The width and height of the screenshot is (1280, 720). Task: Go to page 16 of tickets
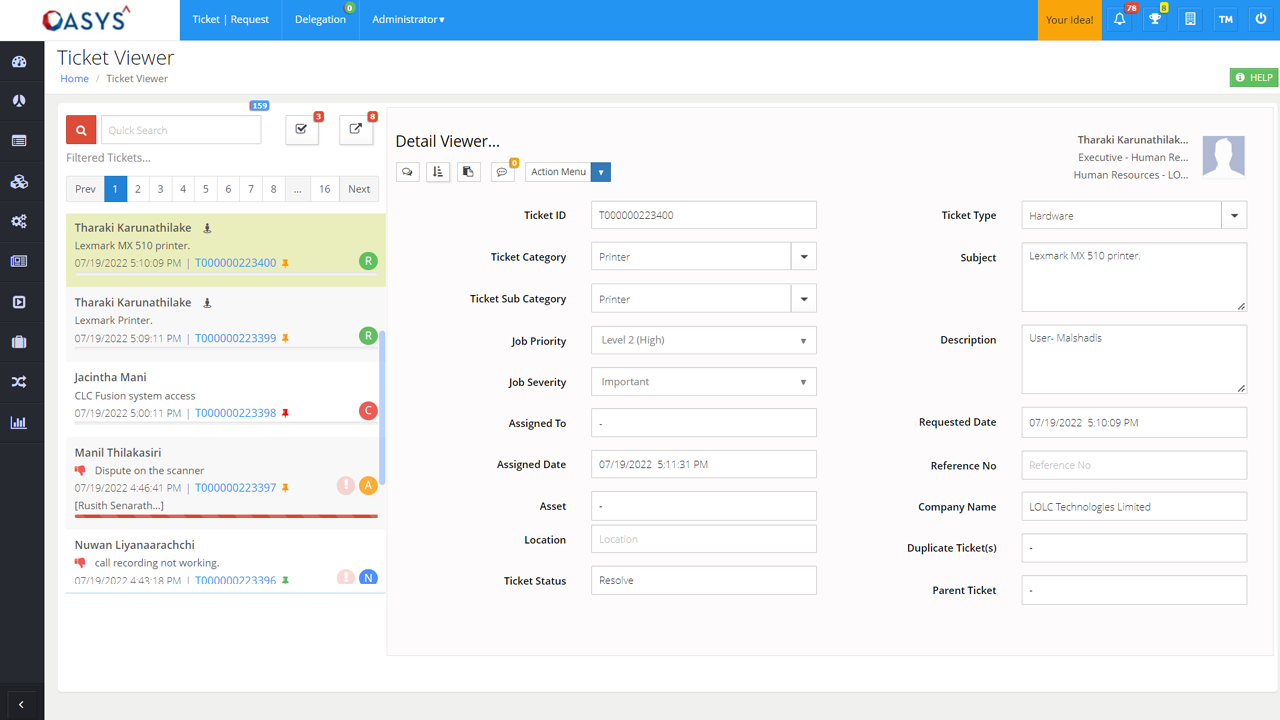click(x=325, y=189)
